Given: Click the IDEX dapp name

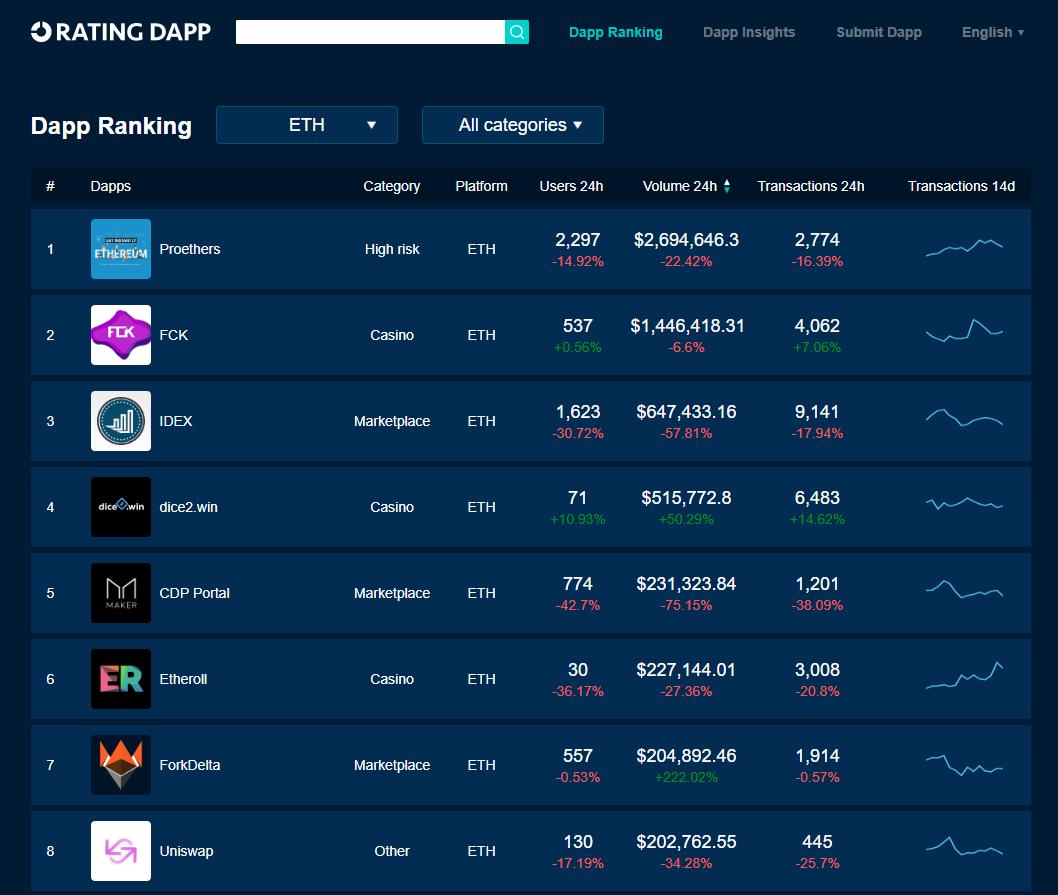Looking at the screenshot, I should coord(175,421).
